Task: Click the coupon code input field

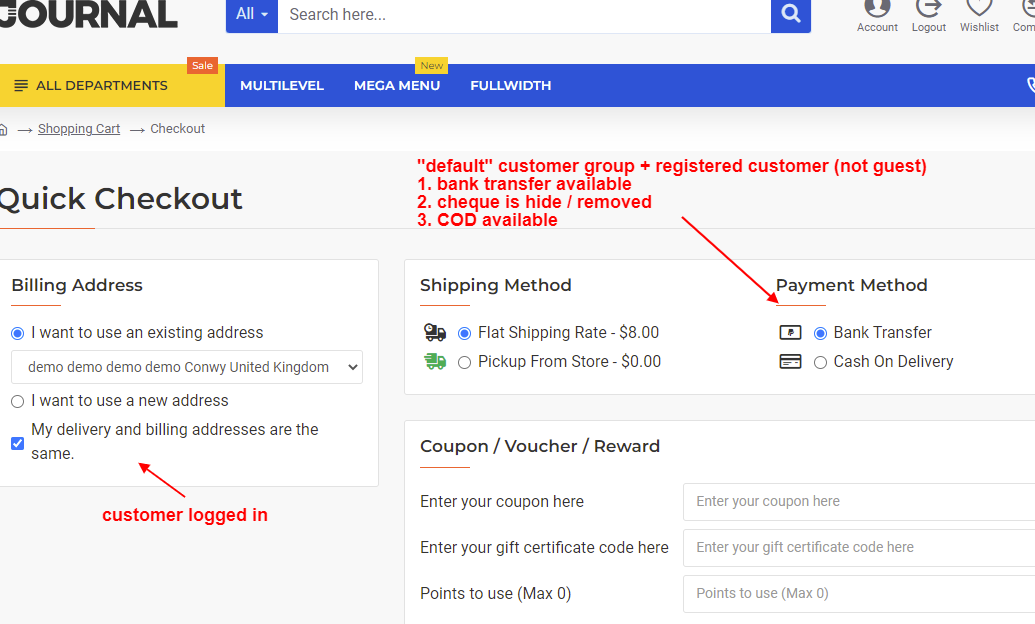Action: pyautogui.click(x=859, y=502)
